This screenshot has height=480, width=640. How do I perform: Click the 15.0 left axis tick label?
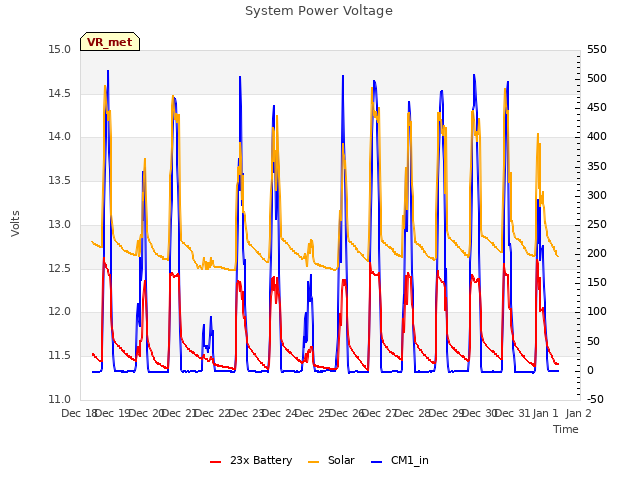click(x=60, y=50)
